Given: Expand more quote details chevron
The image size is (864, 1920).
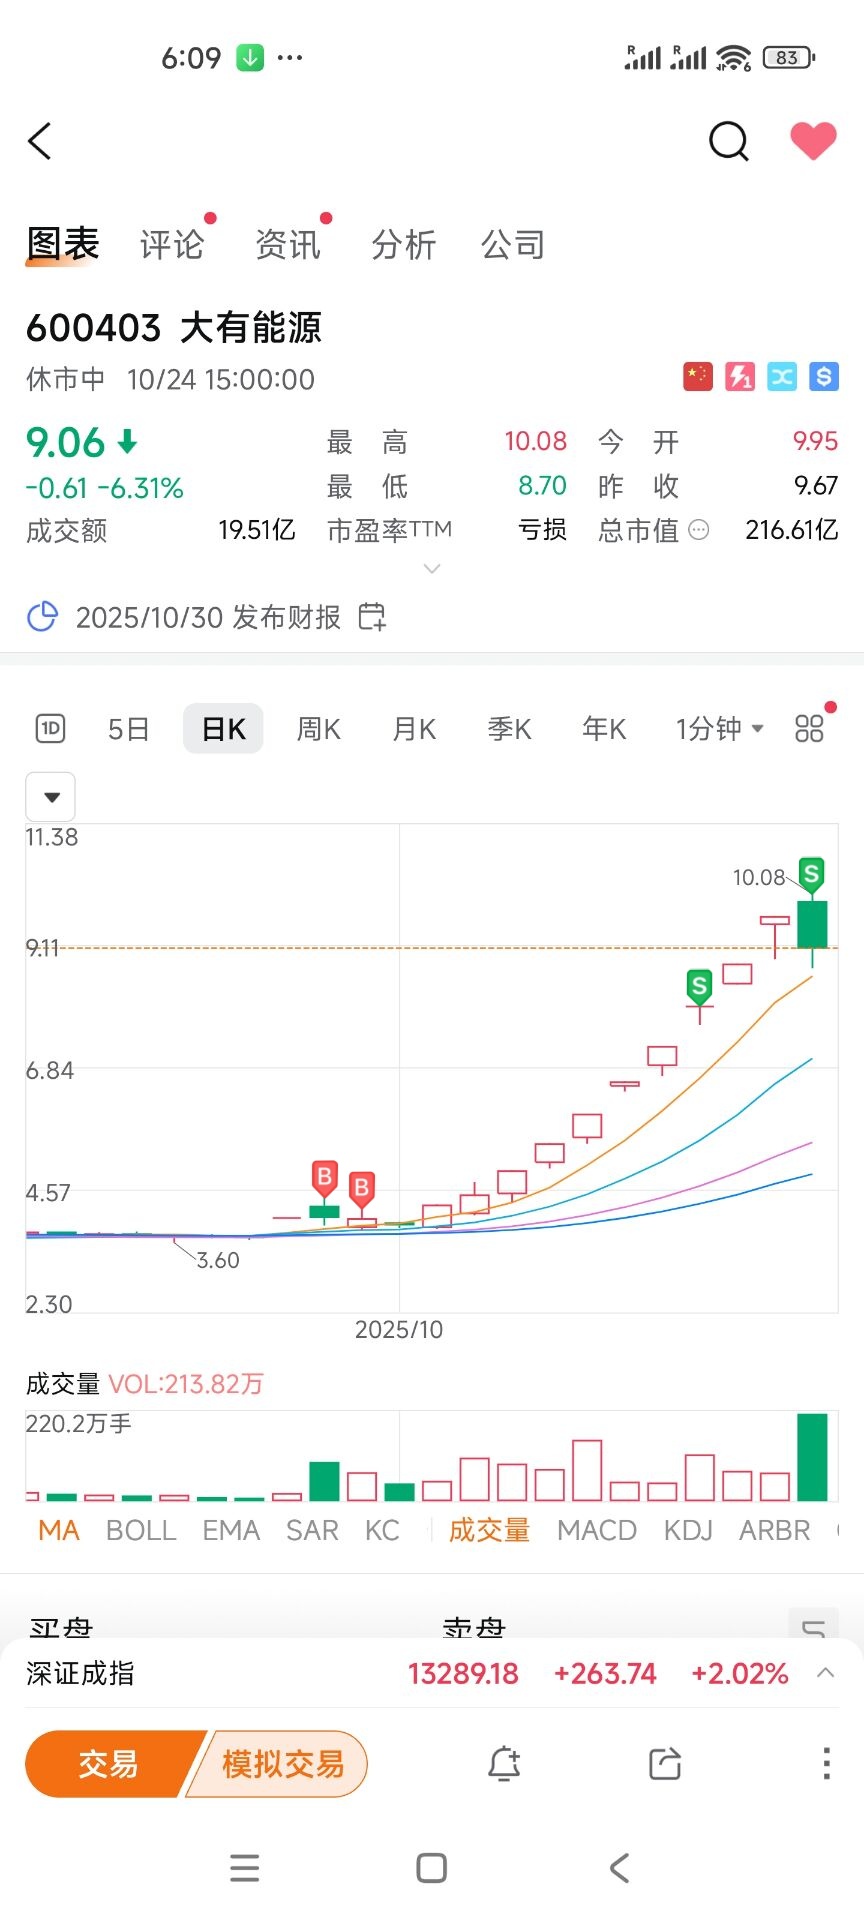Looking at the screenshot, I should coord(432,569).
